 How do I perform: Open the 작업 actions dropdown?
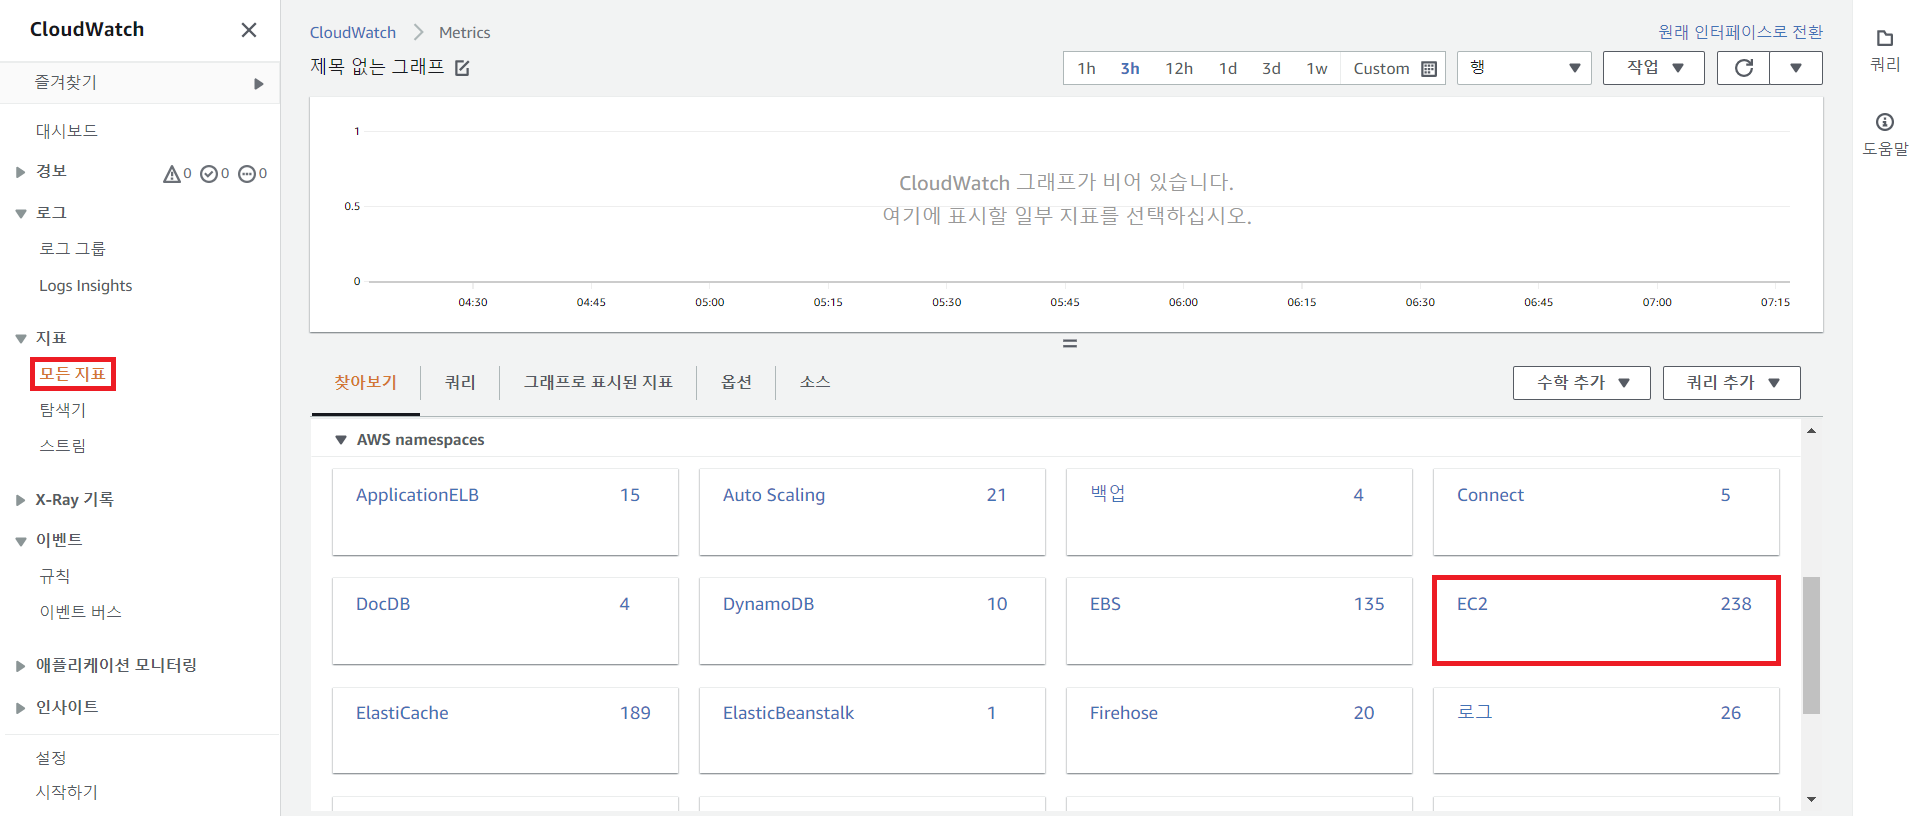pyautogui.click(x=1653, y=68)
